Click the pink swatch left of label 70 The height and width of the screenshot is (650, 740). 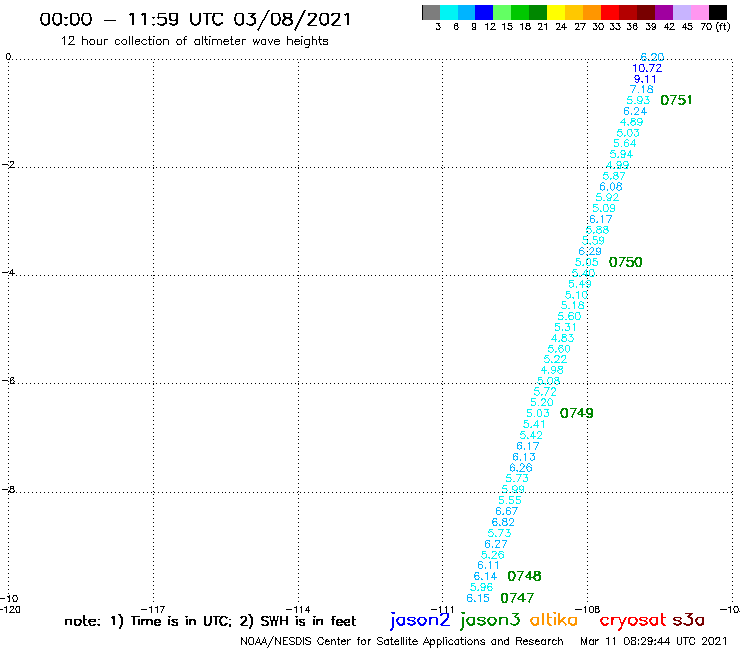click(x=699, y=12)
